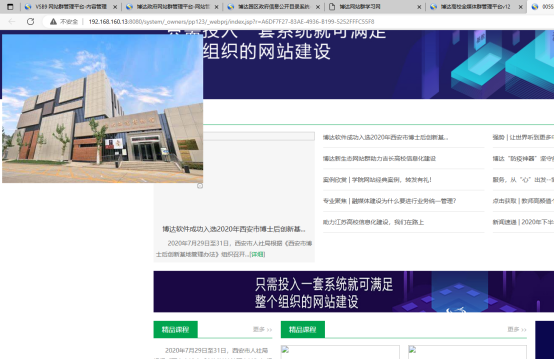Close the VSB9 网站群管理平台 tab

tap(115, 7)
